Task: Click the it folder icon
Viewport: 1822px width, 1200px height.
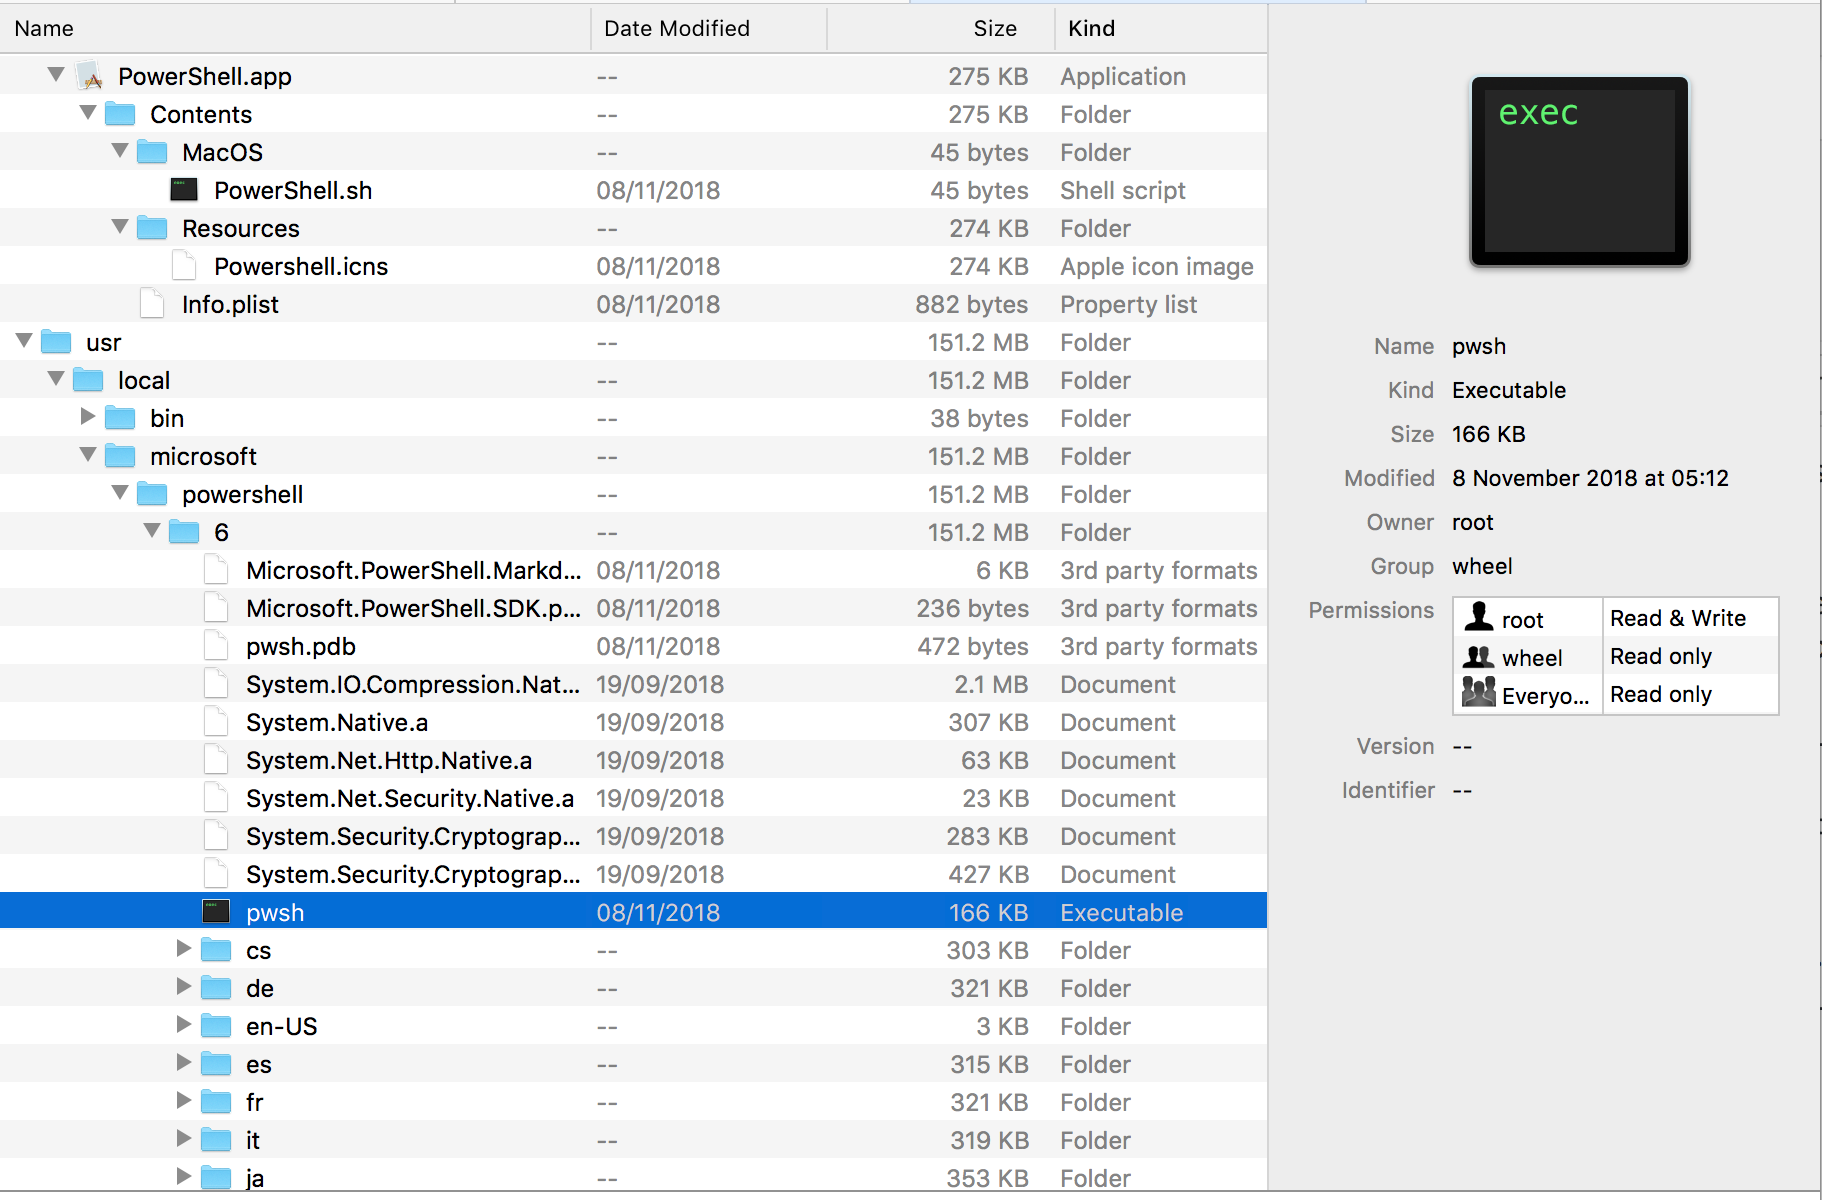Action: tap(216, 1140)
